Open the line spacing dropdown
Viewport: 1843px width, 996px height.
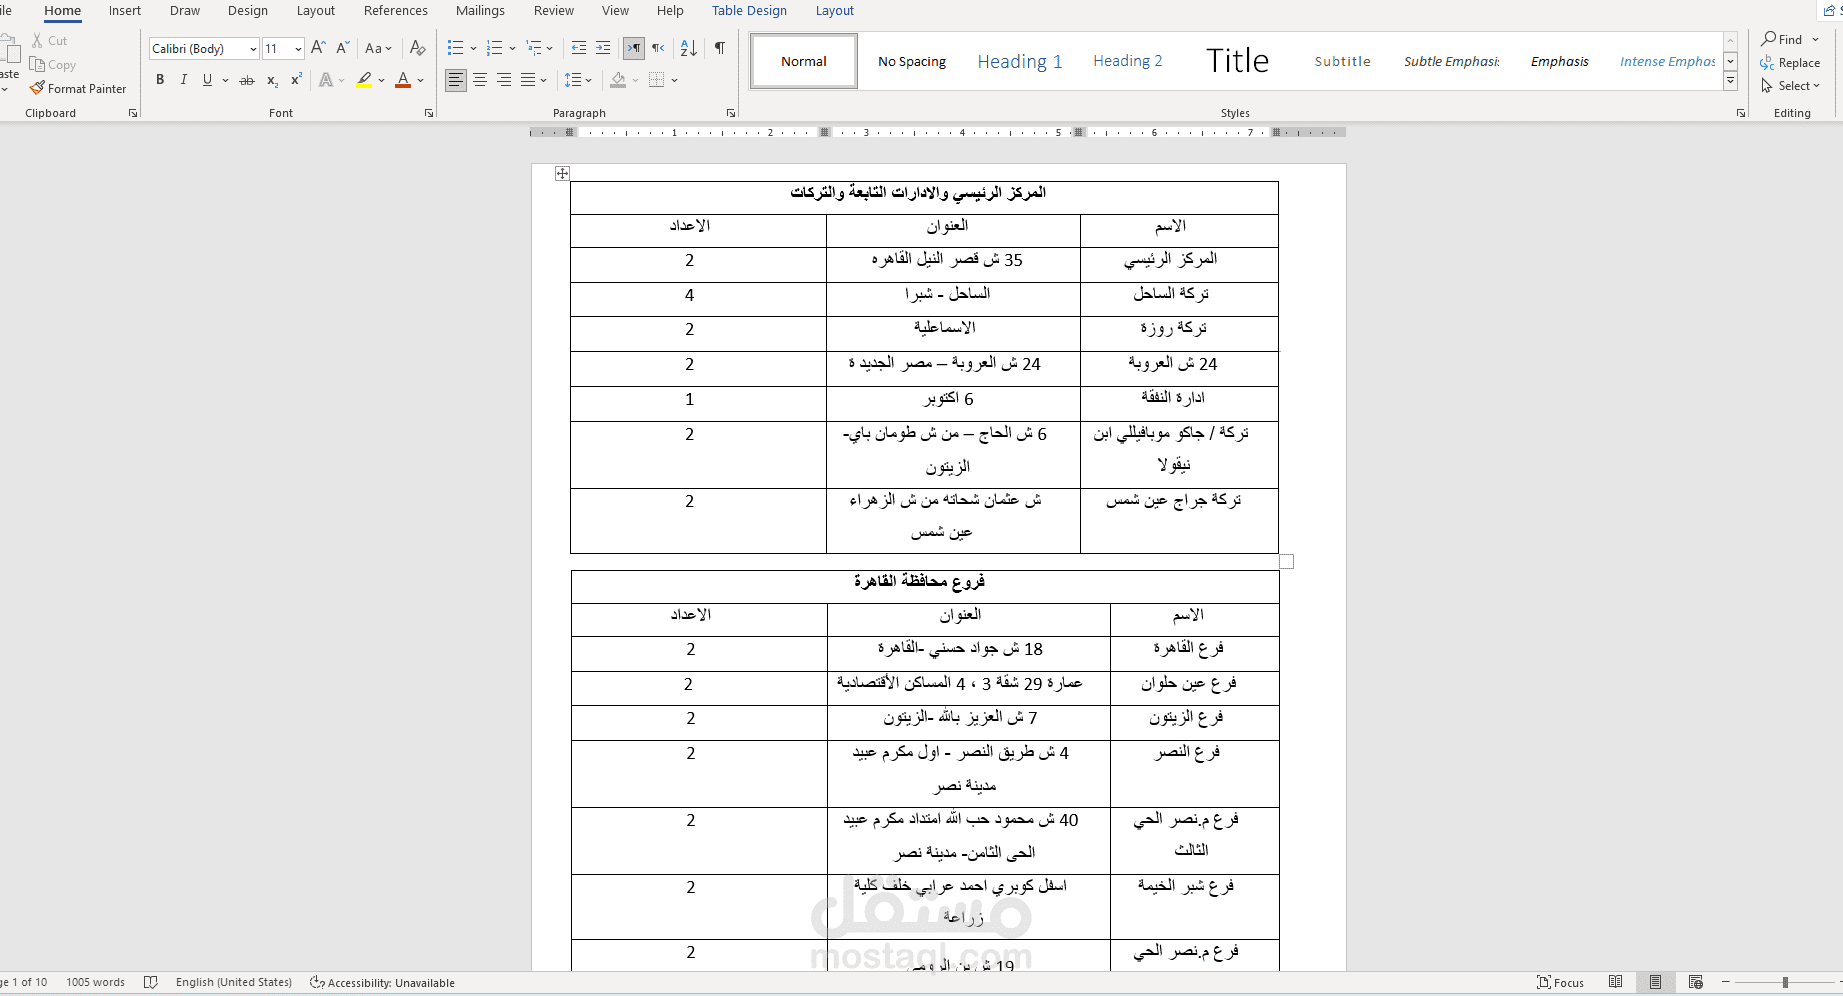tap(578, 80)
